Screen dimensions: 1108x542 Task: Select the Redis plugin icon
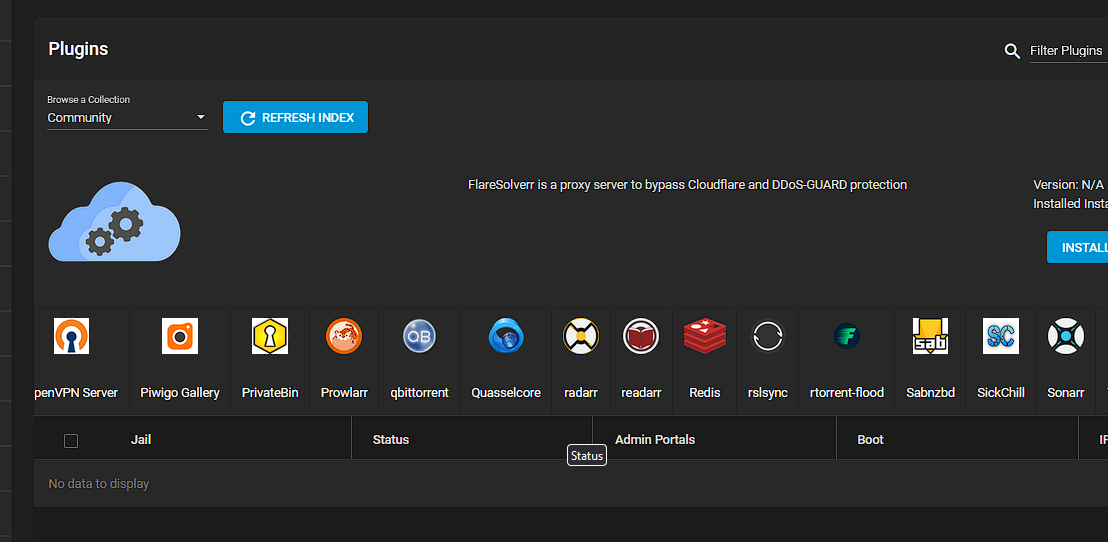[x=705, y=336]
